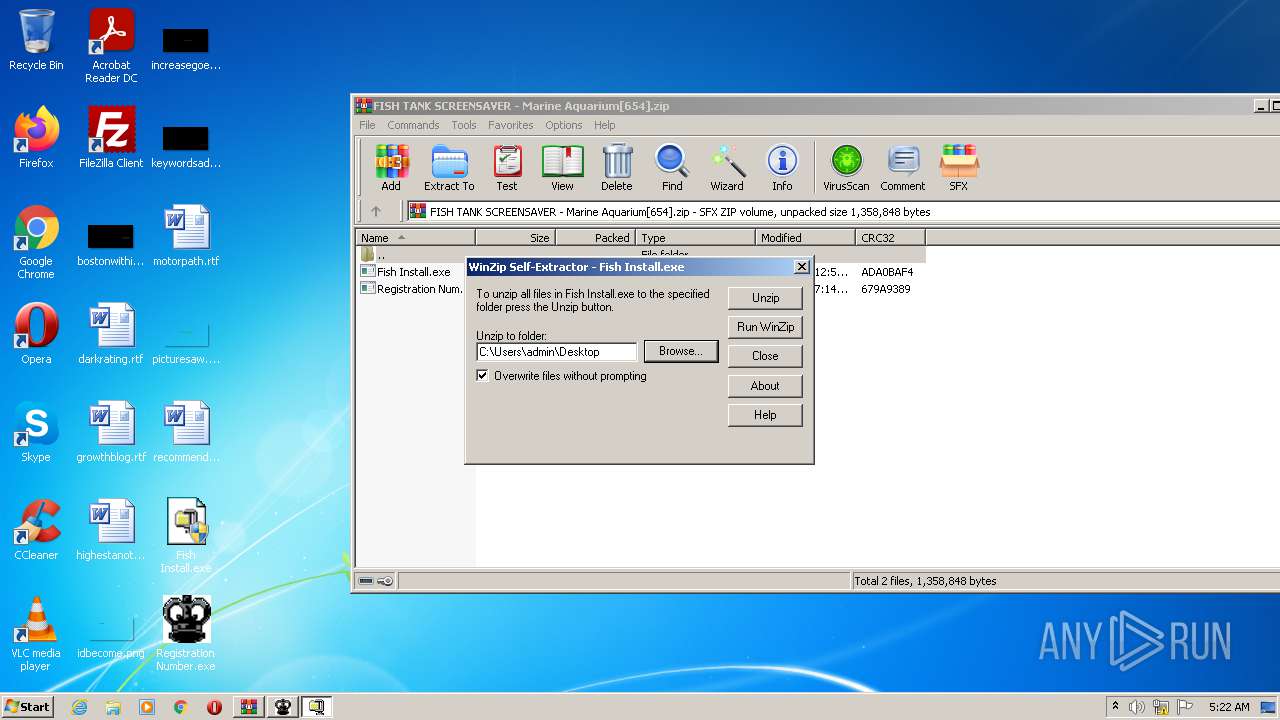Sort by the Name column header
Screen dimensions: 1280x720
point(415,238)
